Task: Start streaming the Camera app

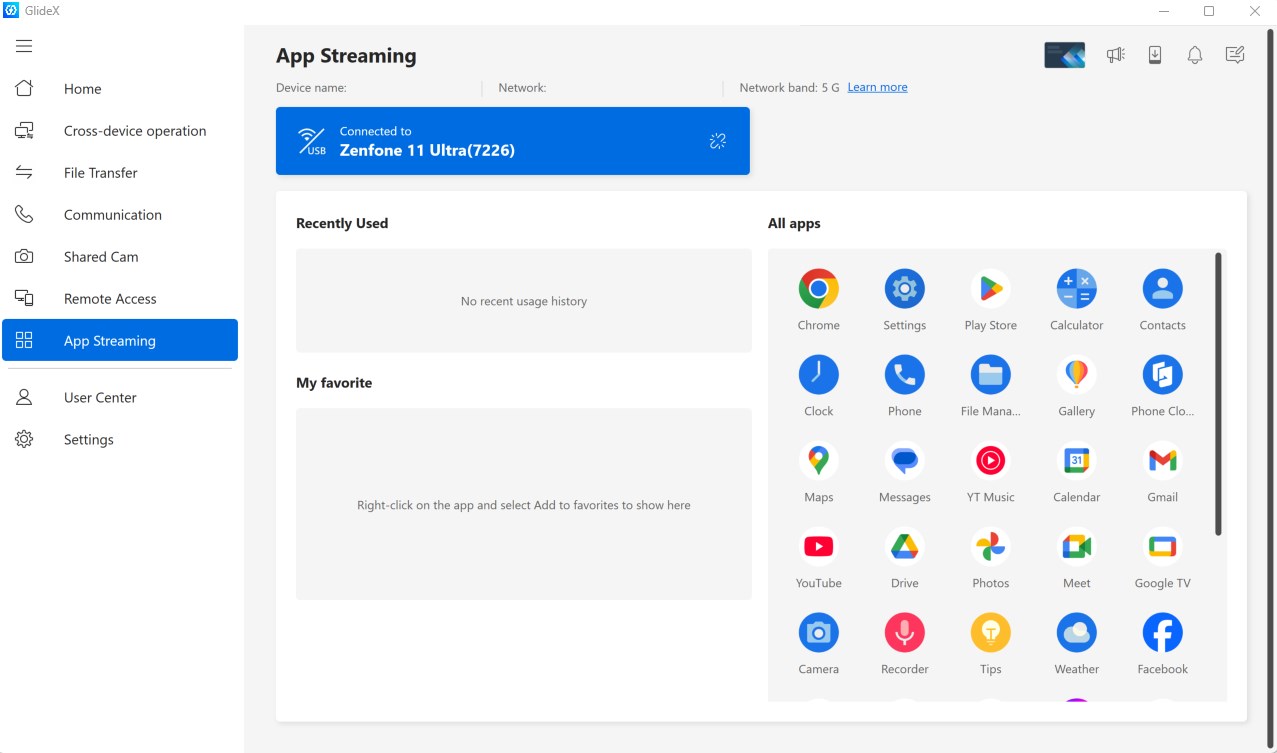Action: pyautogui.click(x=818, y=632)
